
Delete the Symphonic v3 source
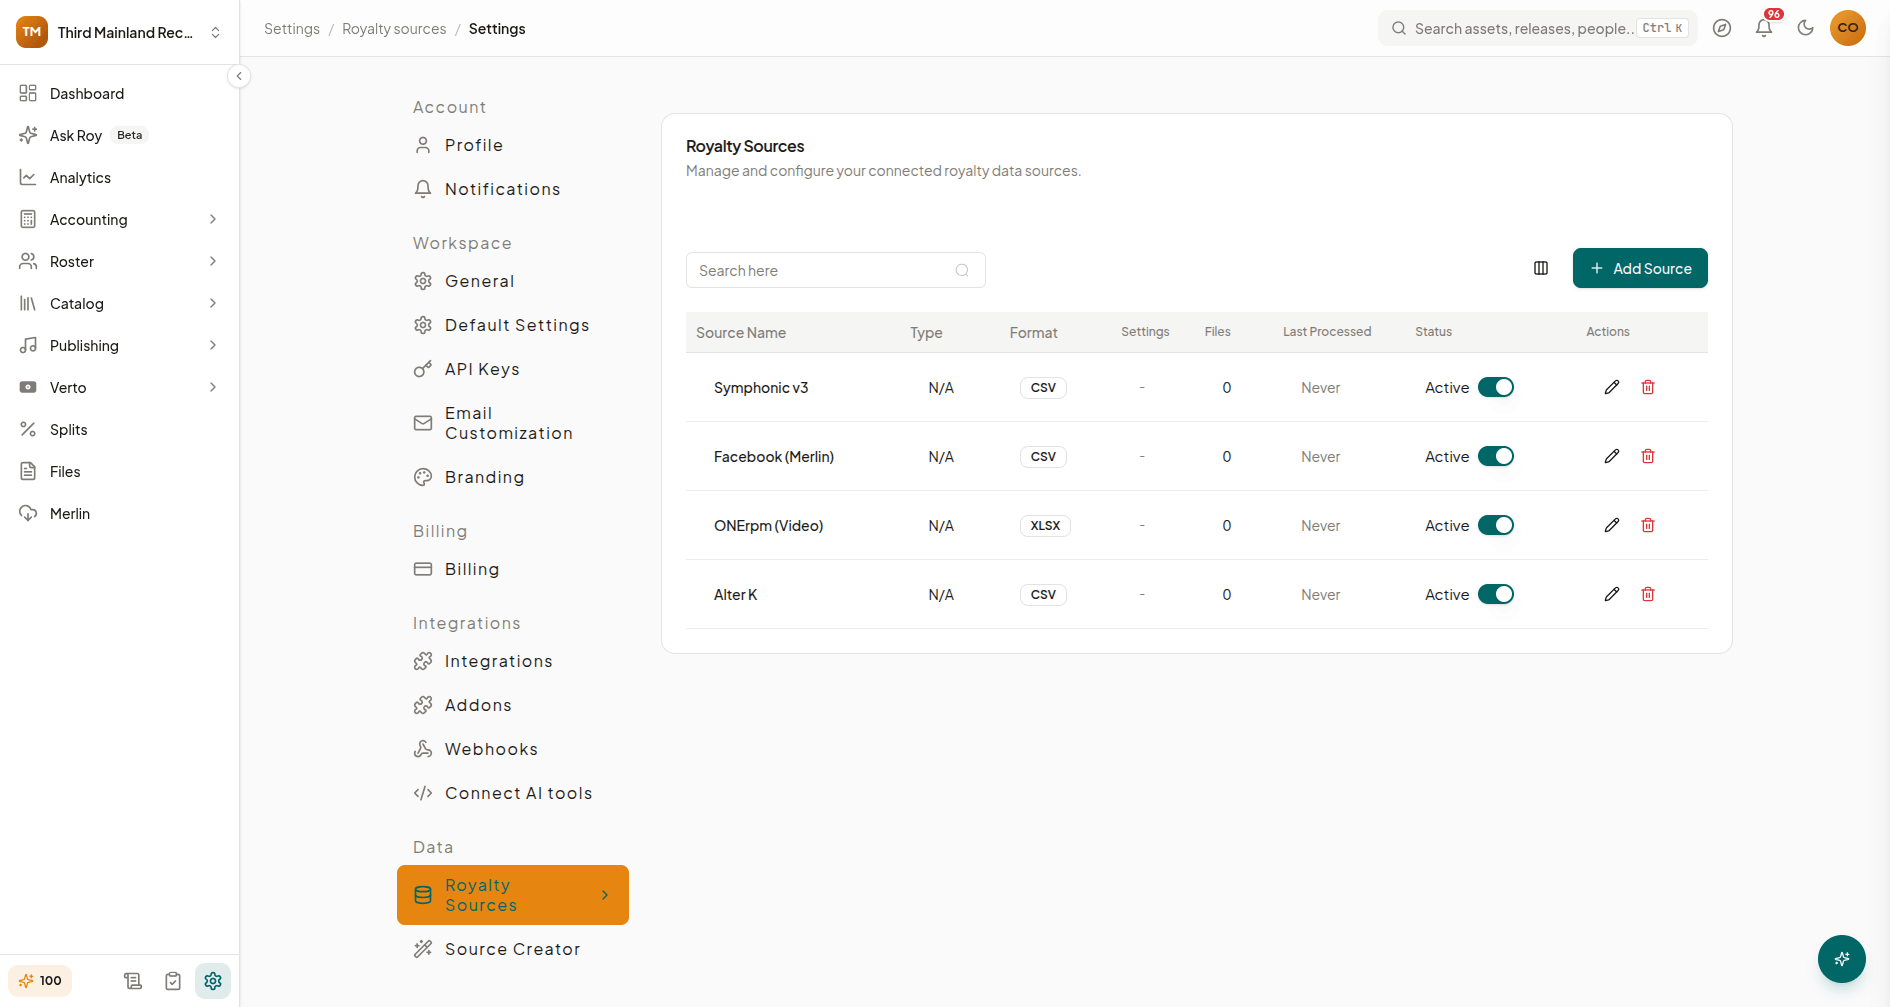click(1648, 387)
